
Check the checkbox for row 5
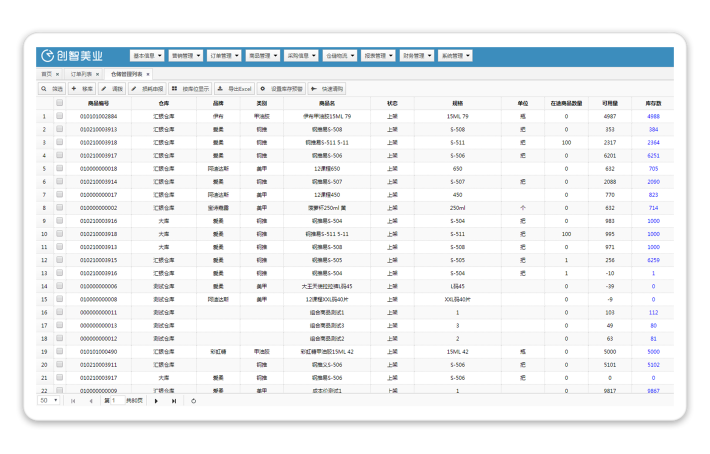click(60, 168)
